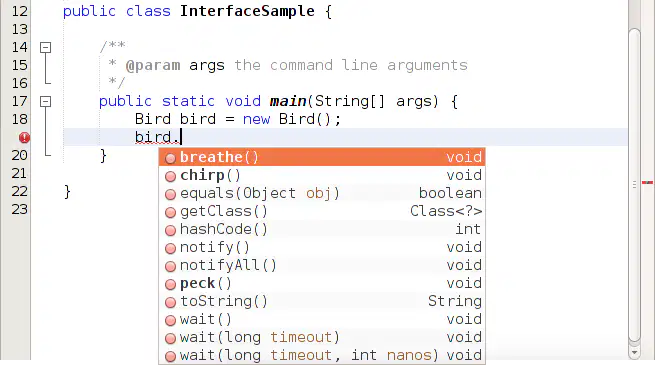Viewport: 655px width, 365px height.
Task: Place cursor after 'new Bird();' on line 18
Action: [x=343, y=119]
